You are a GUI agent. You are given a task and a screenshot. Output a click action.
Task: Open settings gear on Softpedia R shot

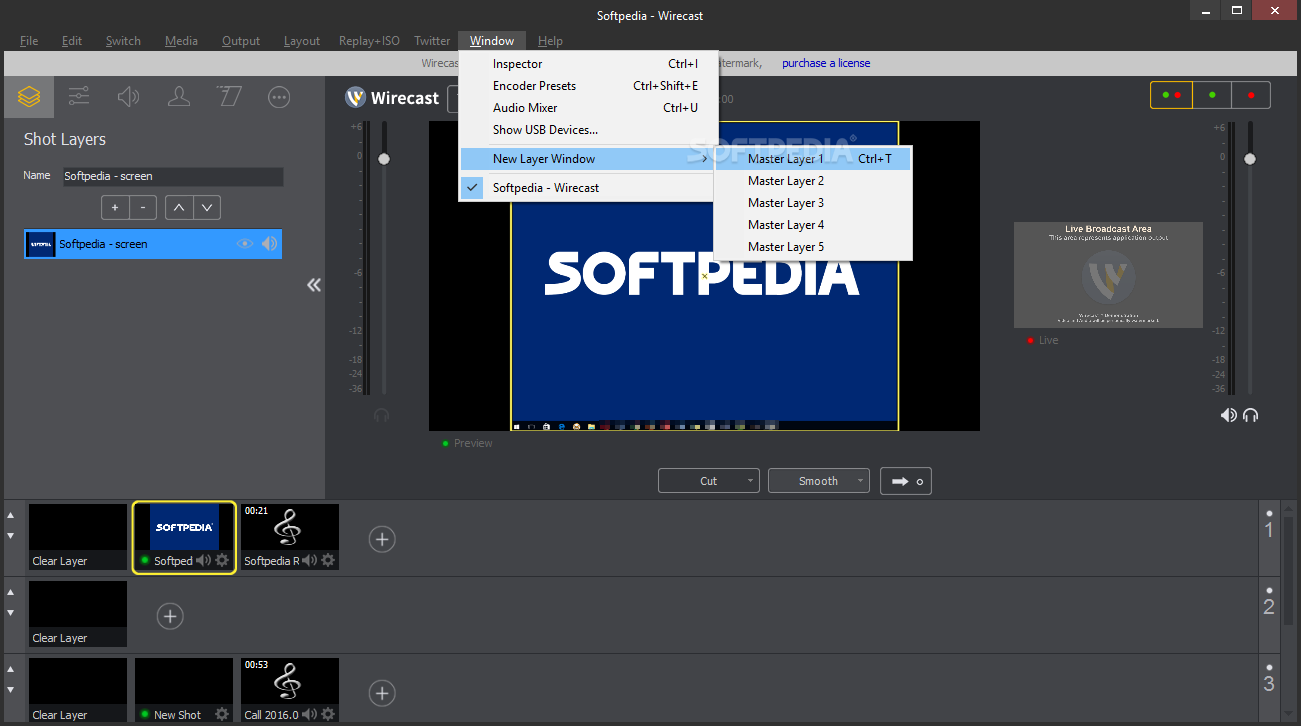point(328,560)
